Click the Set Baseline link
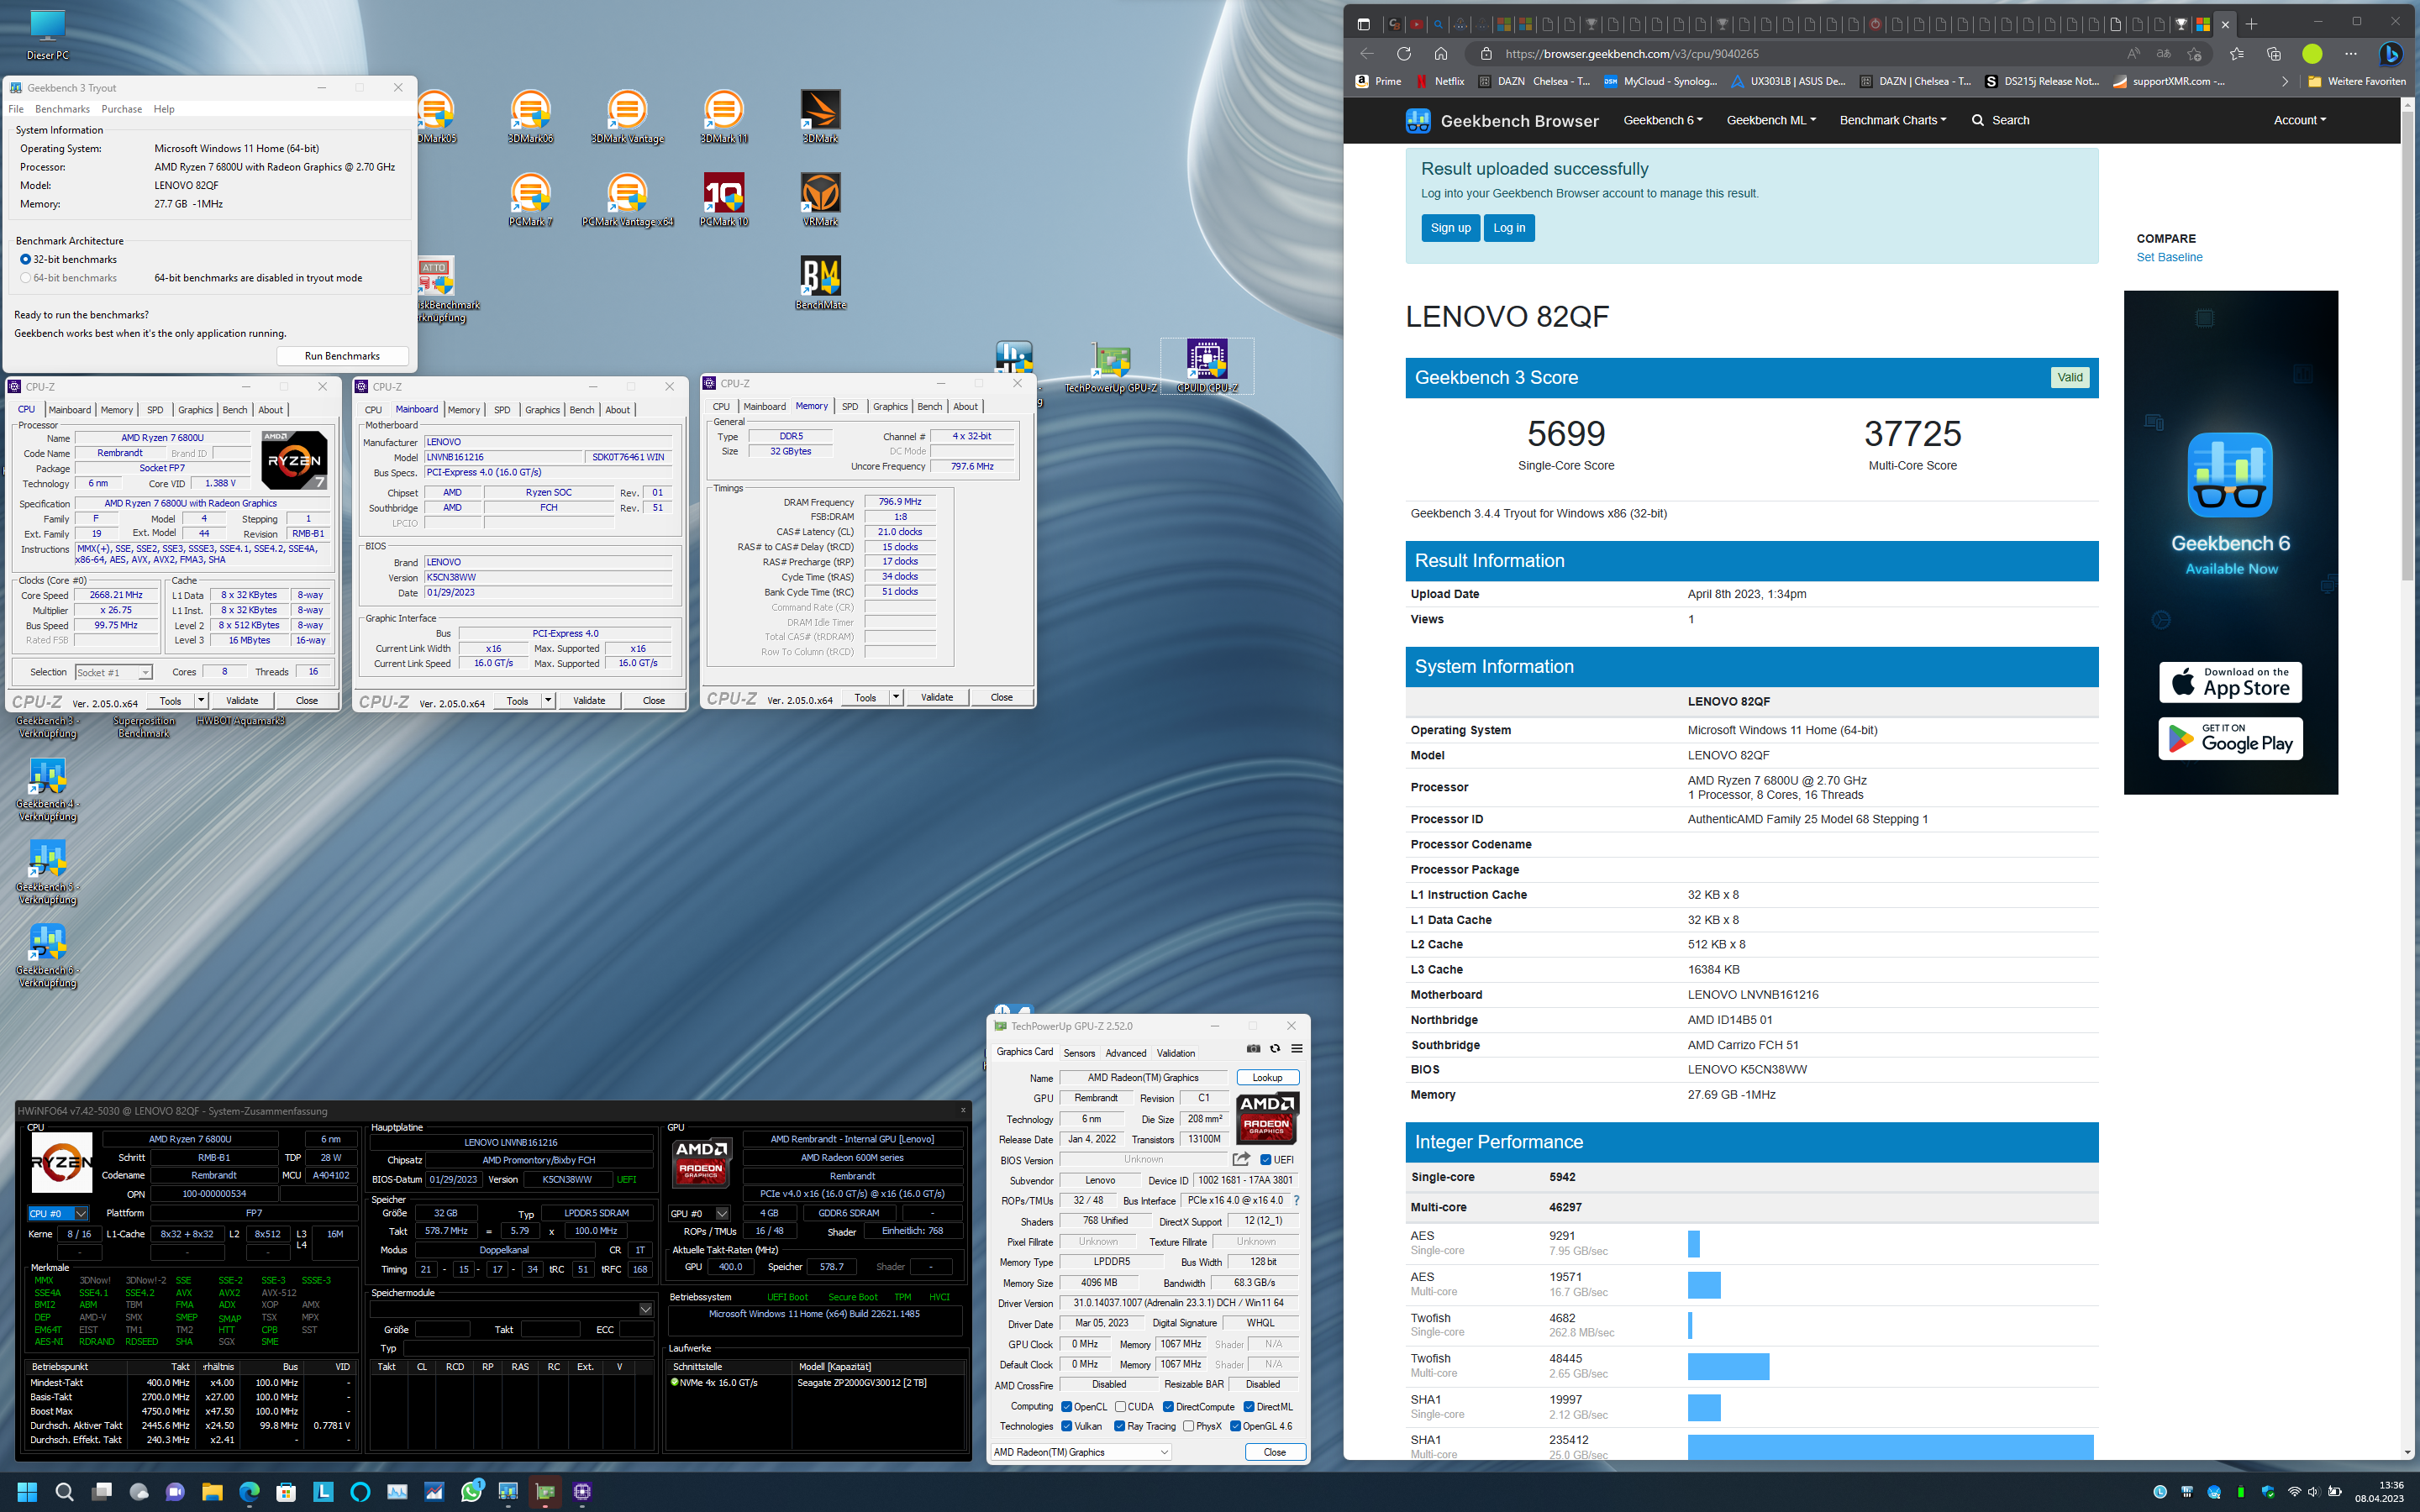2420x1512 pixels. click(x=2169, y=257)
